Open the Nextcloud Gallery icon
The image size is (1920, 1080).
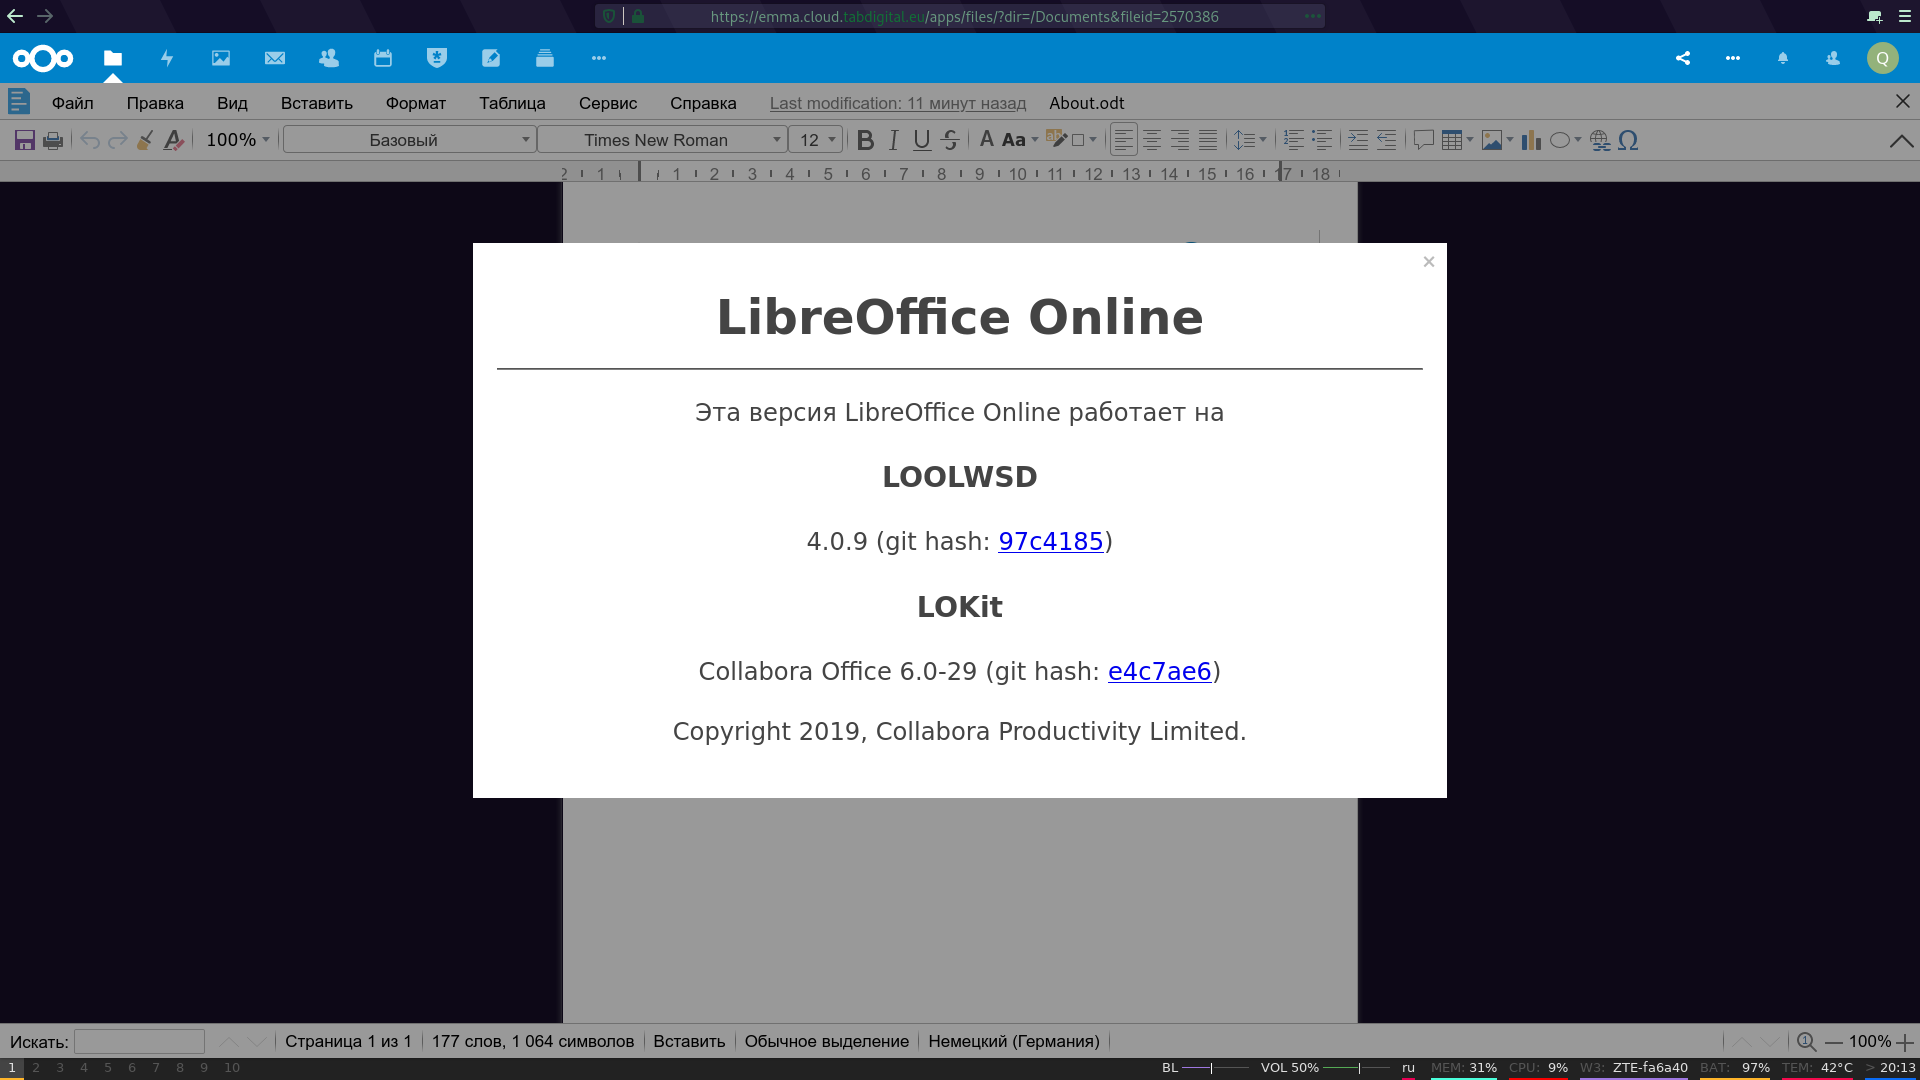click(x=221, y=58)
